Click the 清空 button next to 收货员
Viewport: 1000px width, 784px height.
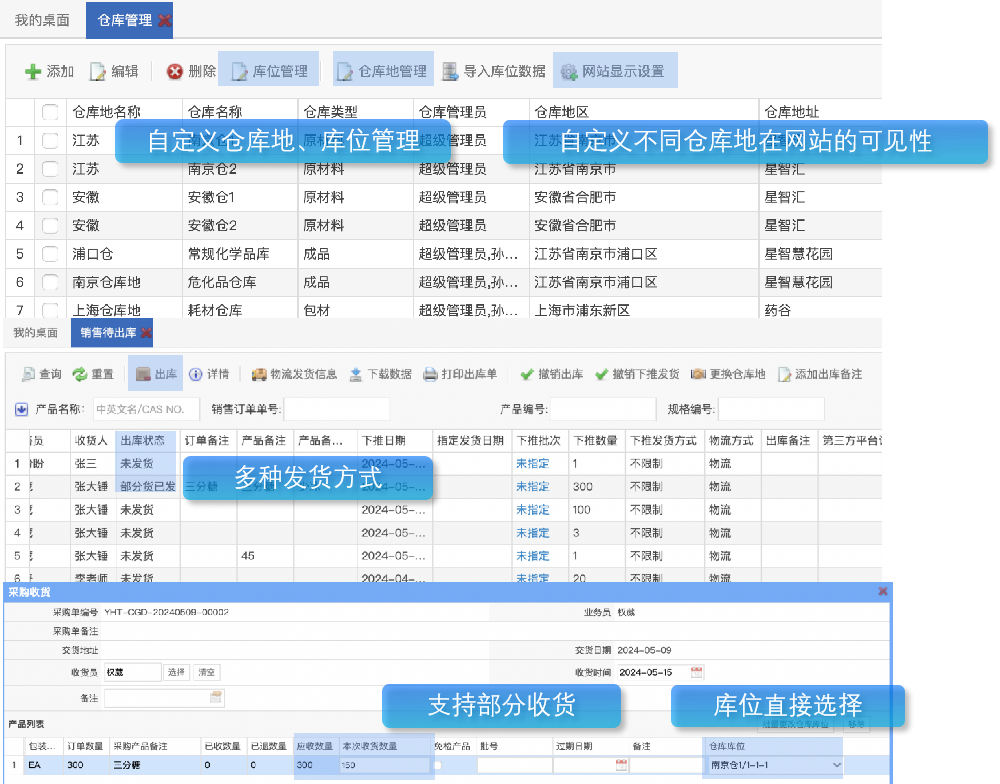click(207, 672)
